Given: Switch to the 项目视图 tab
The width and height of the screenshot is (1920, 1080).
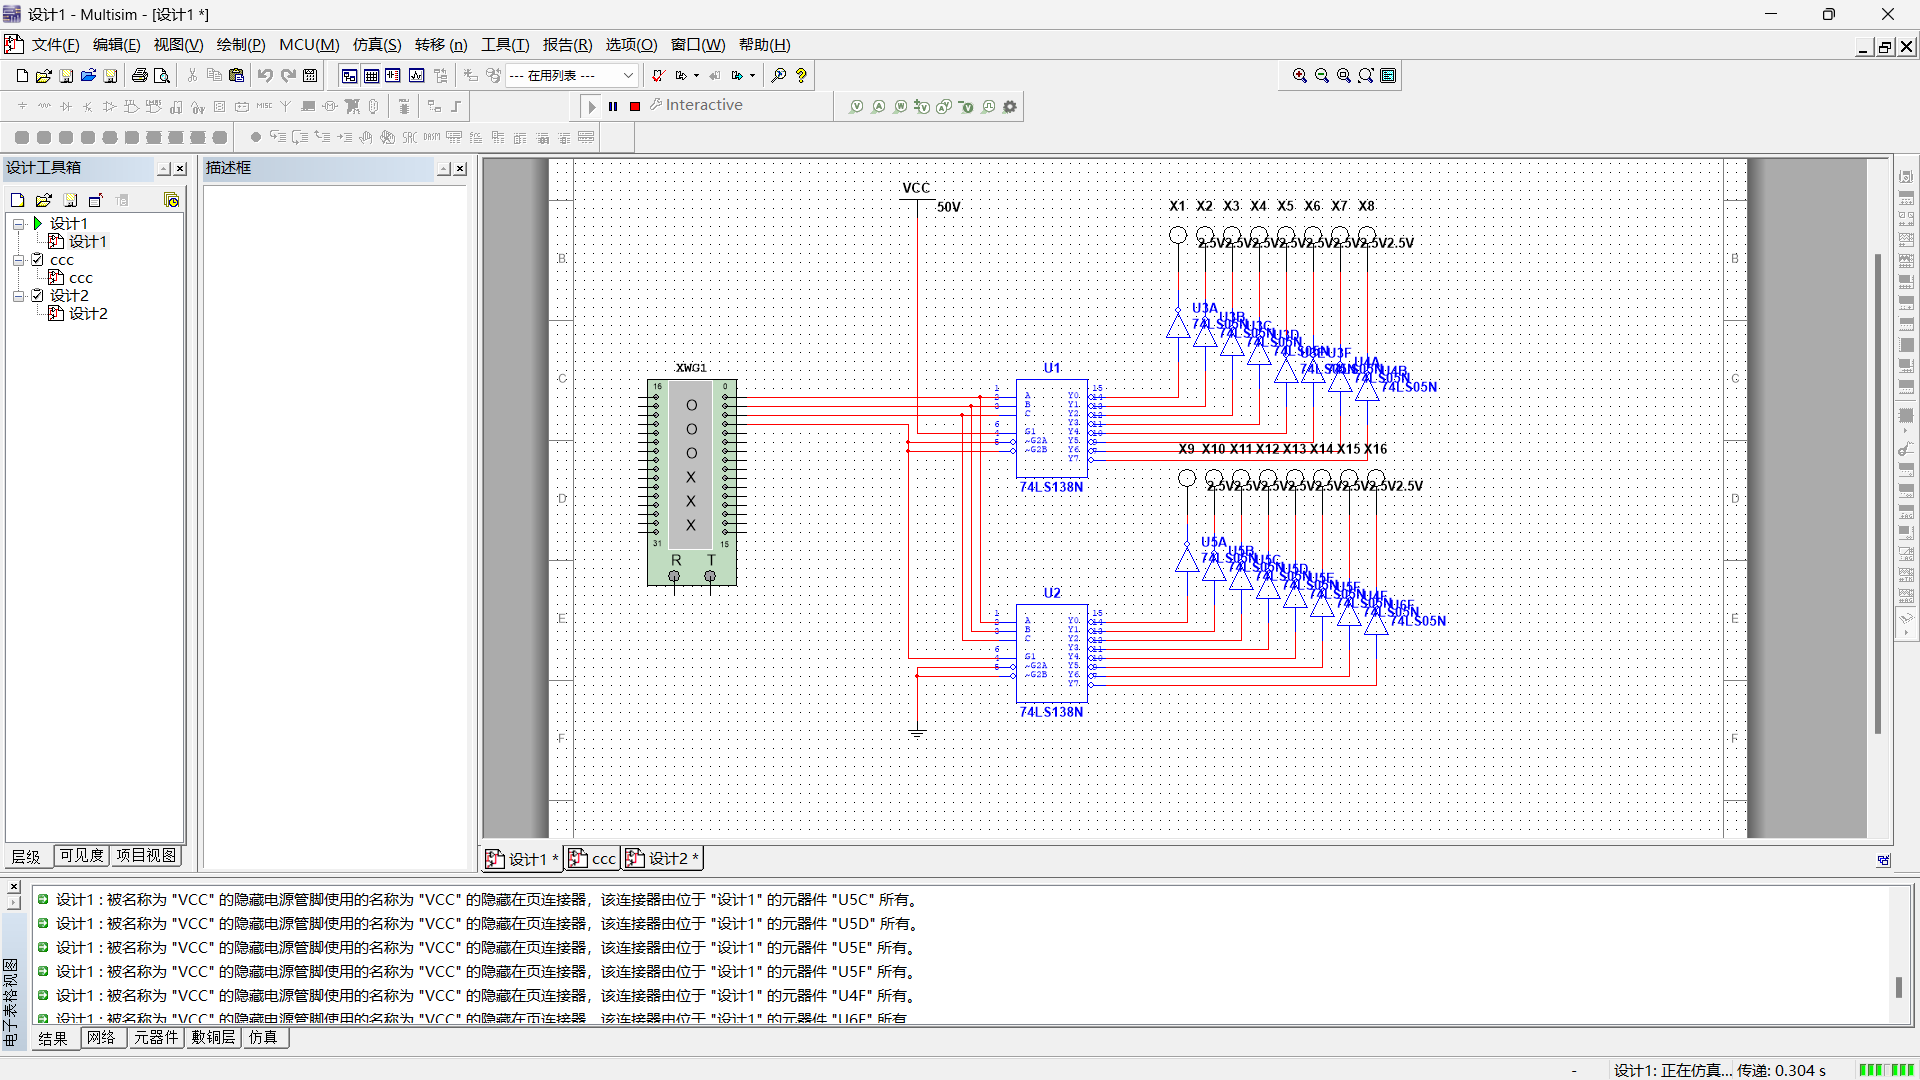Looking at the screenshot, I should pyautogui.click(x=146, y=856).
